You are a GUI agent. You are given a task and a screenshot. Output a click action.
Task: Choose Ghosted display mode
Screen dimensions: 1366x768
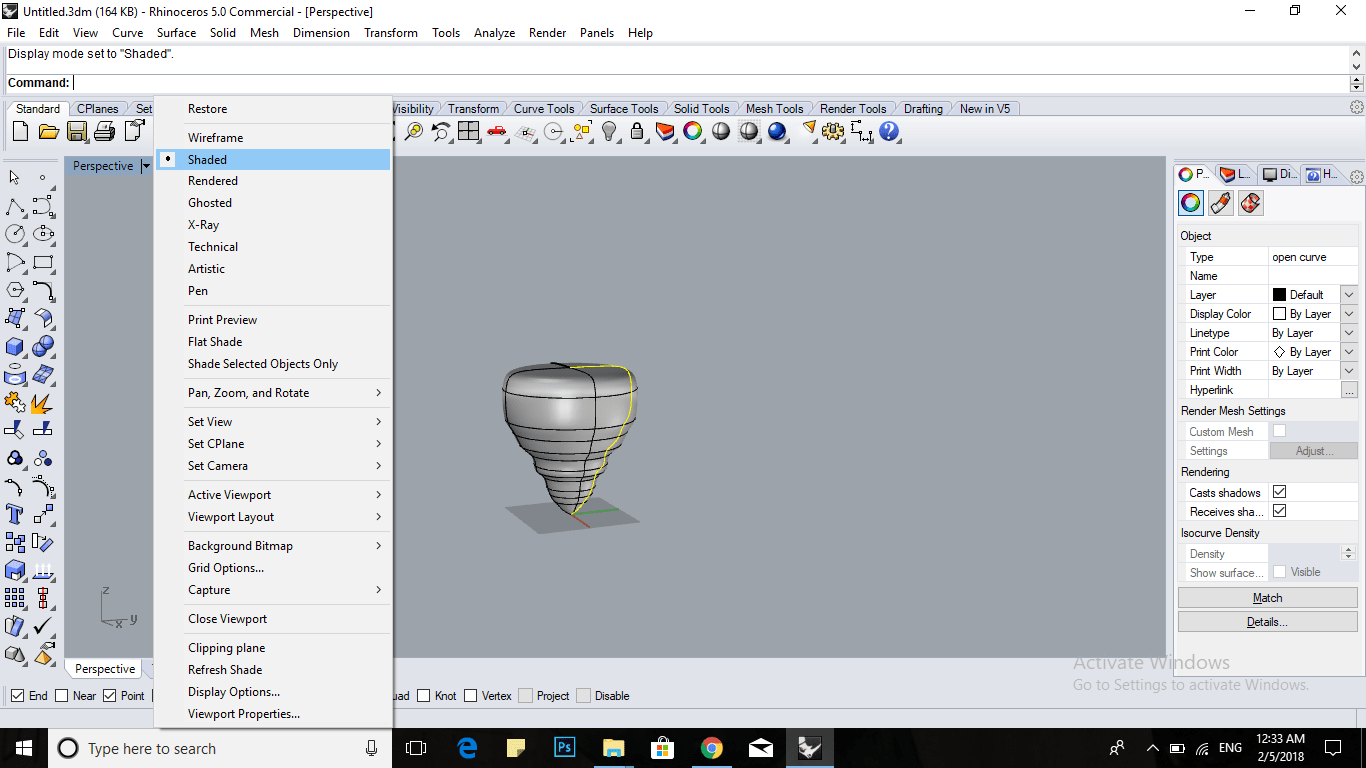(273, 203)
